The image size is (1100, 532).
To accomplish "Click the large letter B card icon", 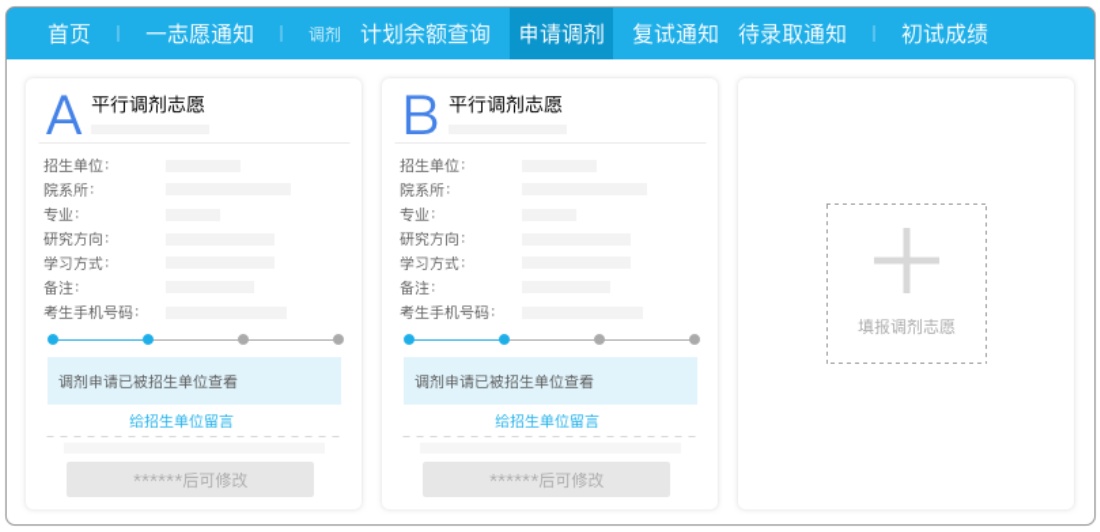I will pos(420,116).
